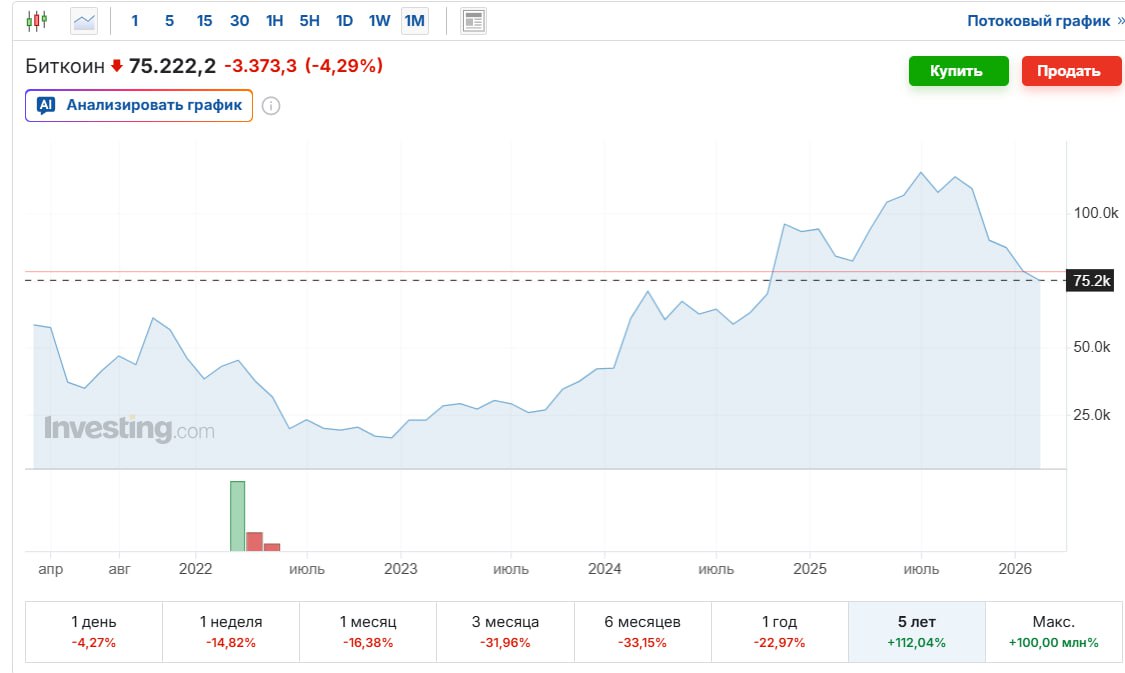Choose the 1W weekly interval
This screenshot has height=673, width=1125.
[x=379, y=20]
